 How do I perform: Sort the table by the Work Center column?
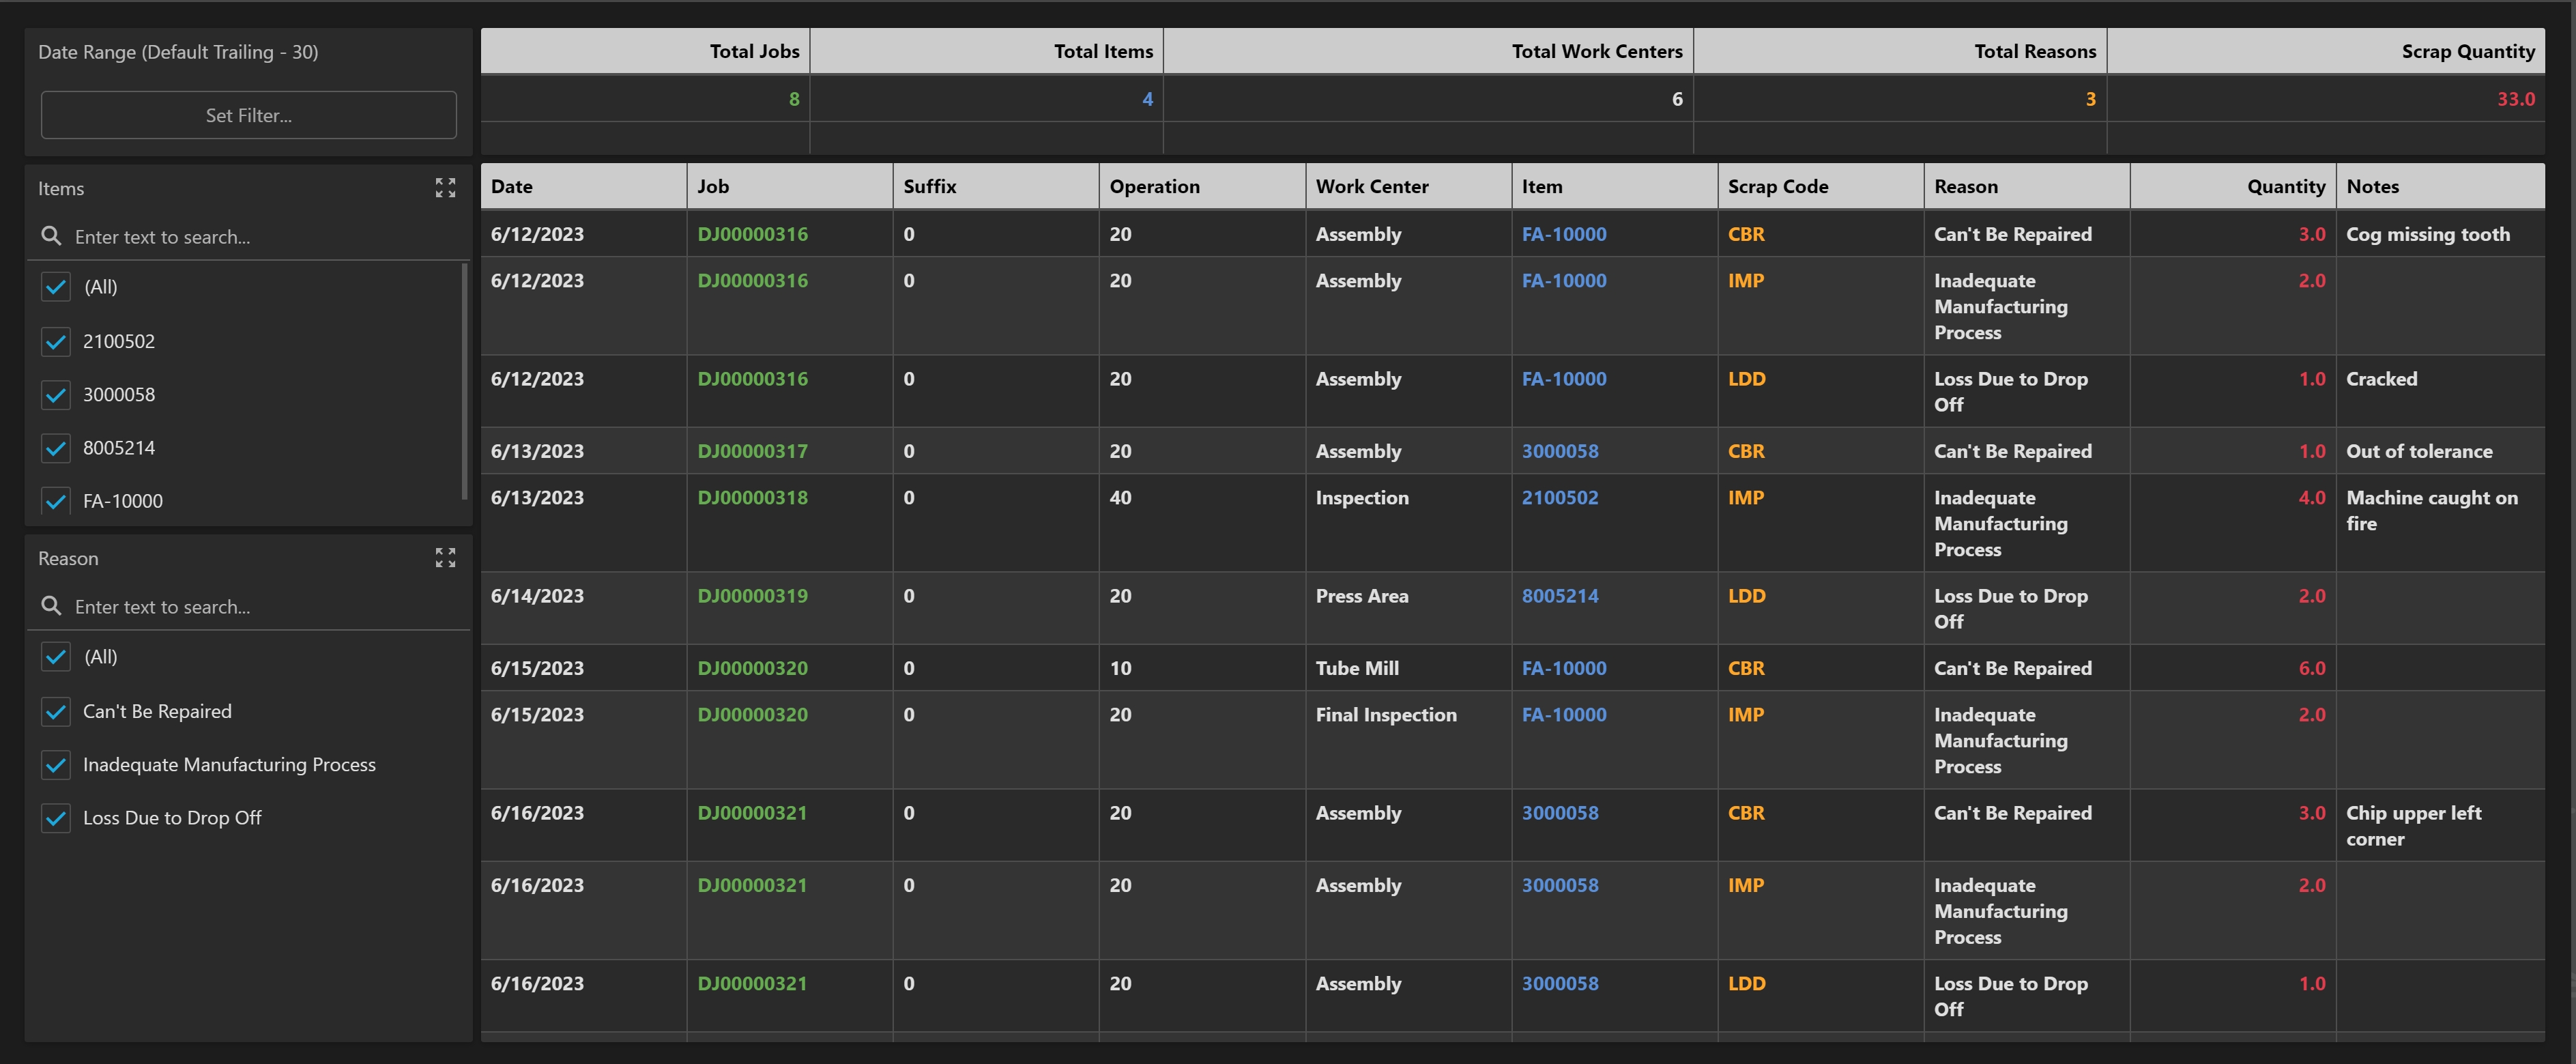1372,186
